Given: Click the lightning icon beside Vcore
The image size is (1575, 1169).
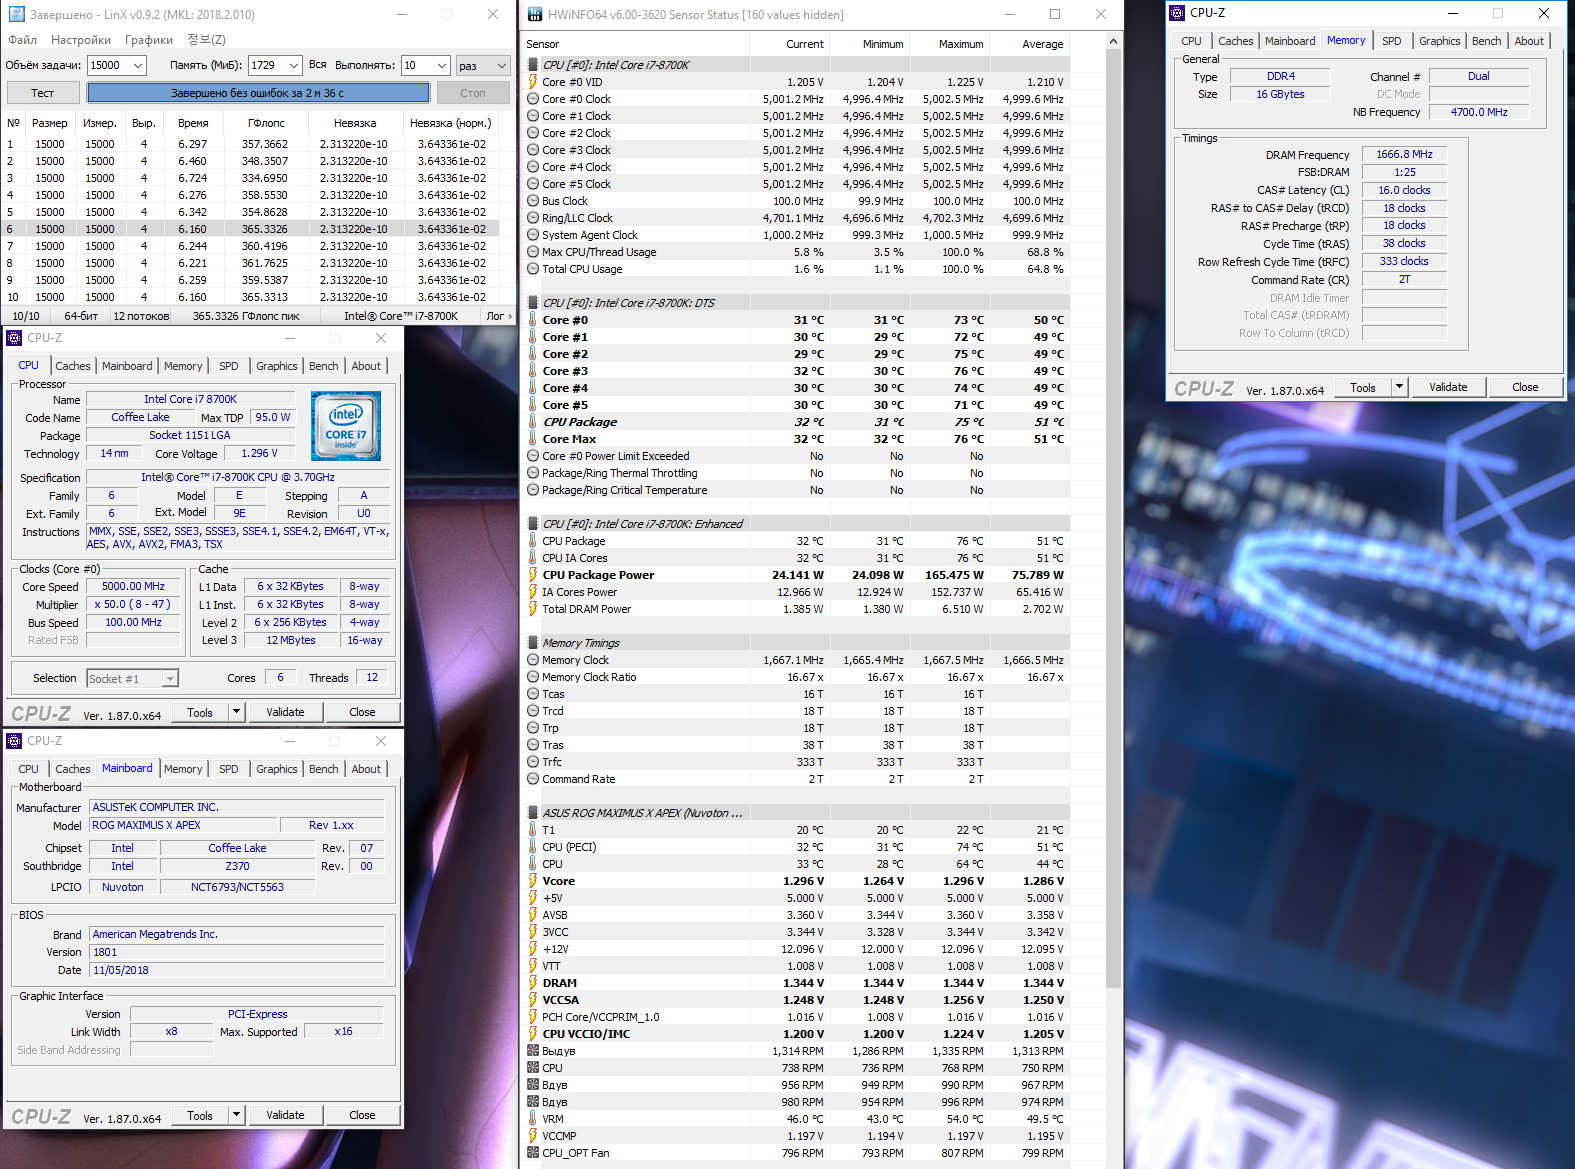Looking at the screenshot, I should [533, 881].
